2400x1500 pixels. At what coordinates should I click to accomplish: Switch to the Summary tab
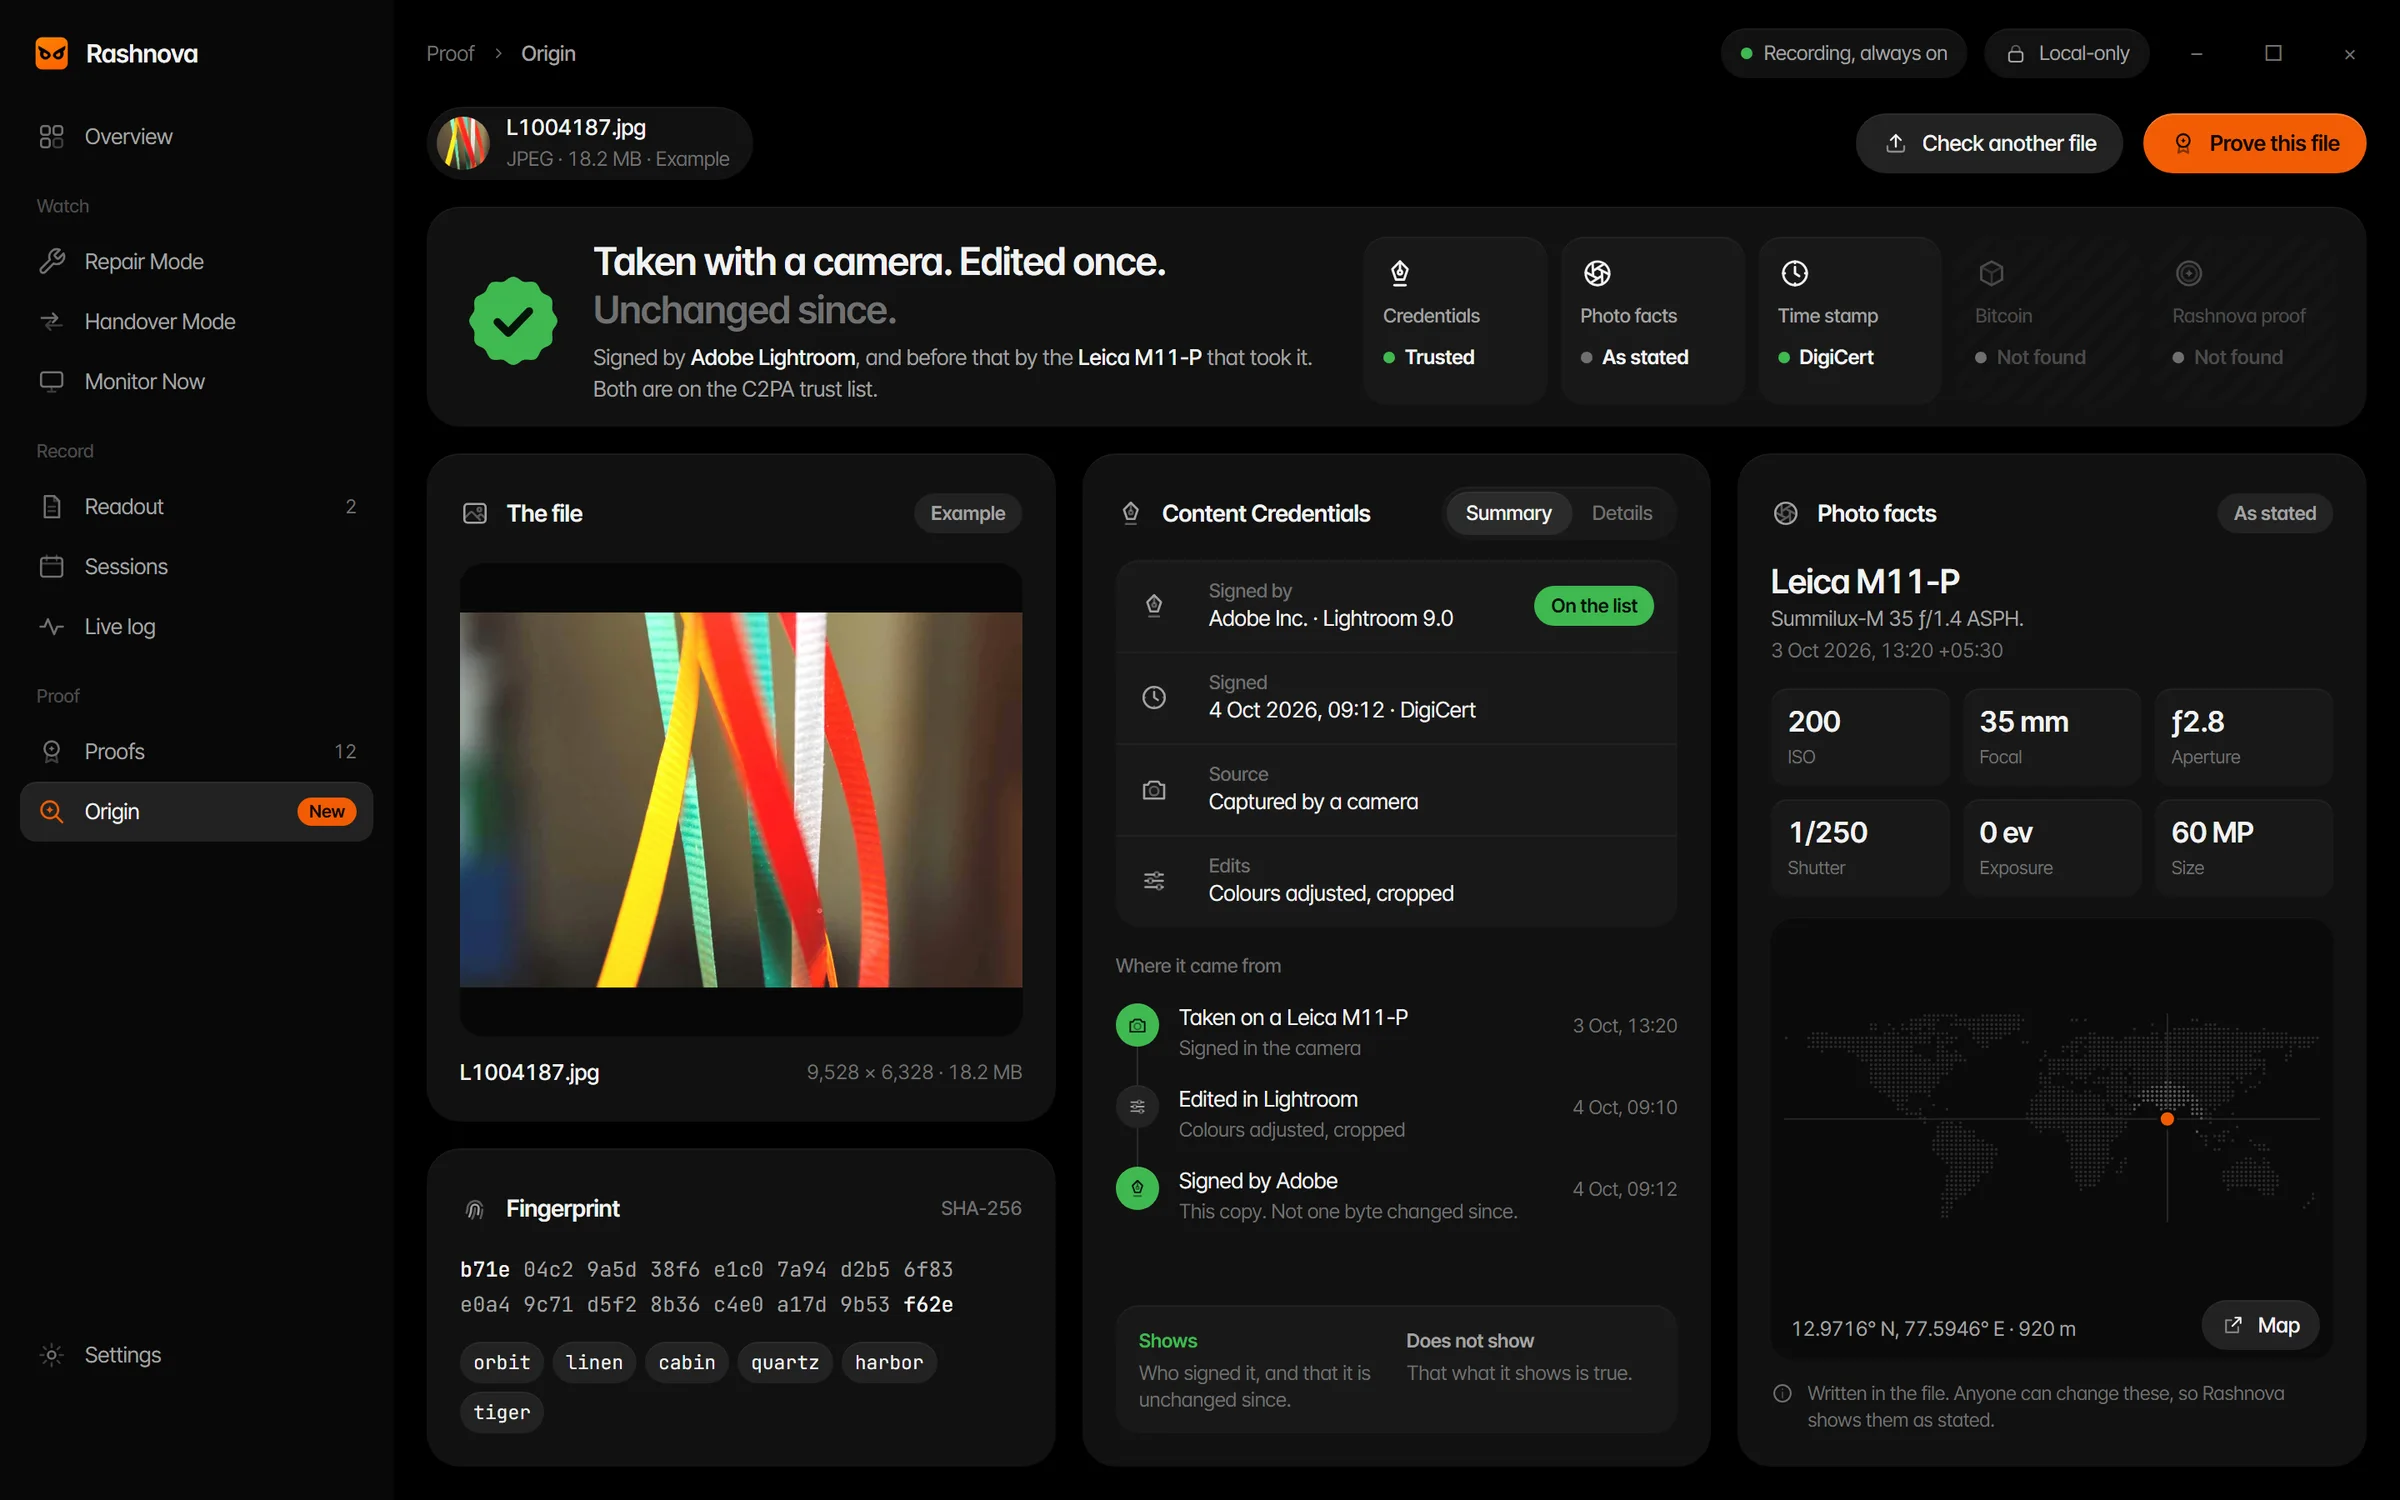click(1508, 513)
